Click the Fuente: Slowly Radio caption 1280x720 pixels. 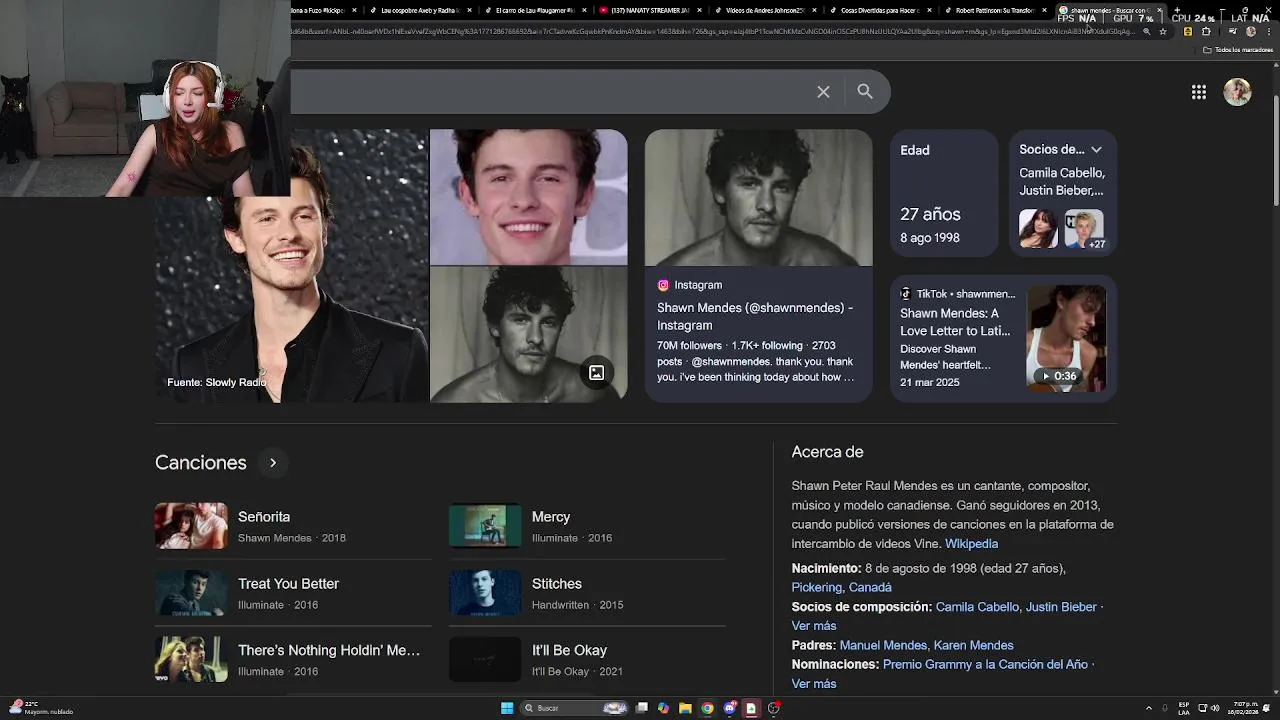[217, 382]
